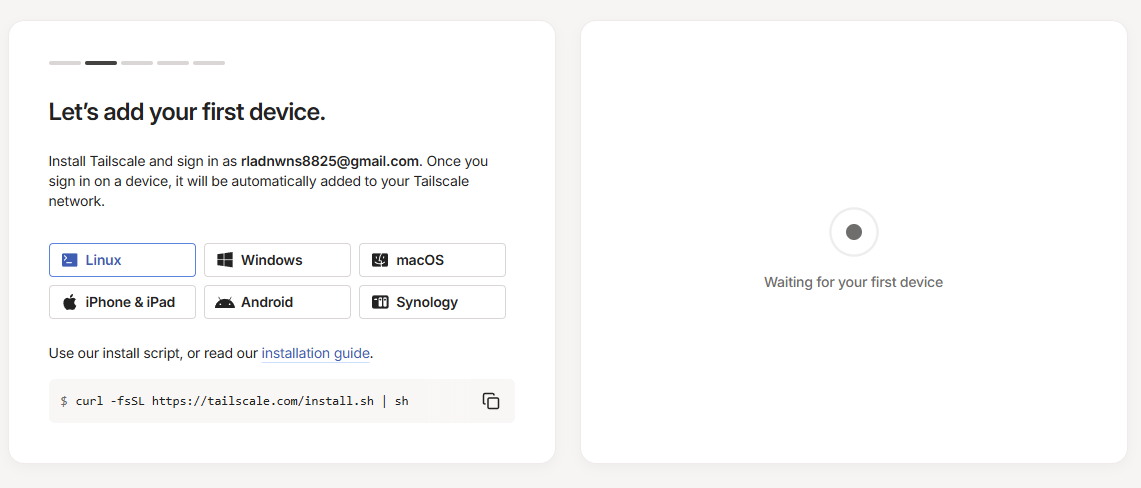Select macOS as your device

click(x=432, y=260)
